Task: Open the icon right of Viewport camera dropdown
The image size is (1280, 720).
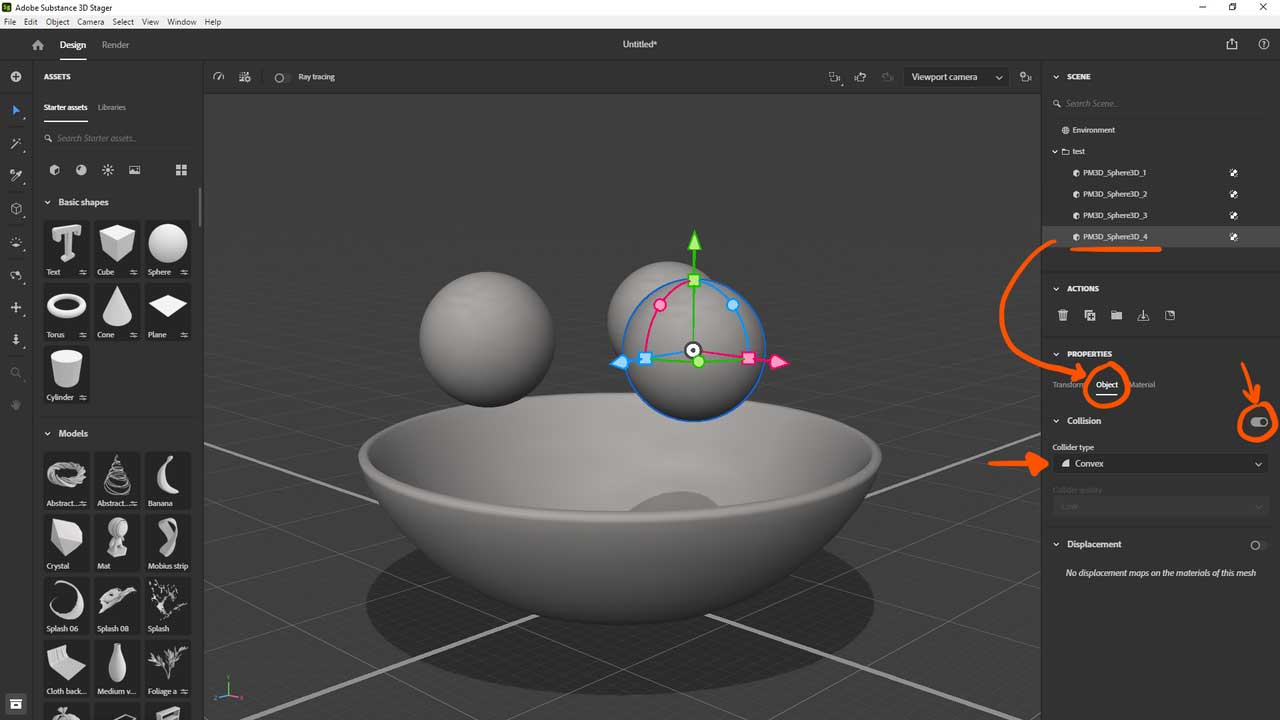Action: [x=1025, y=77]
